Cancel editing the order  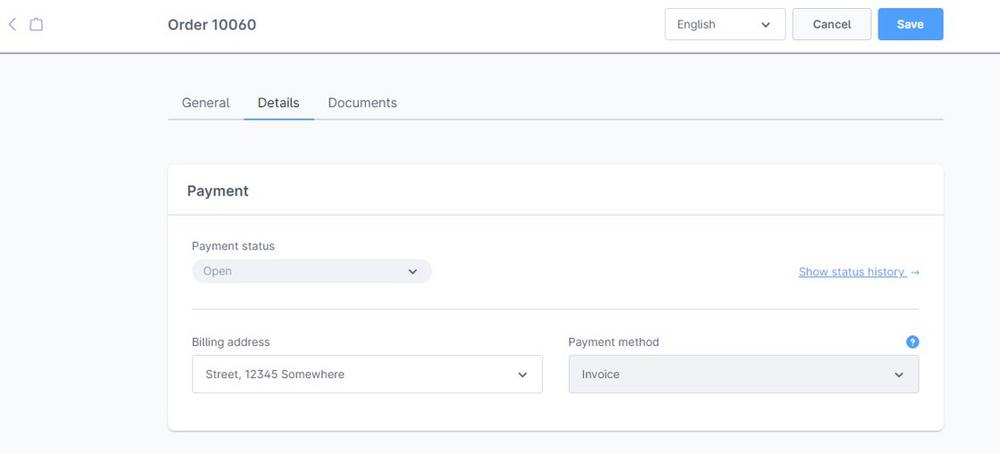click(x=832, y=24)
